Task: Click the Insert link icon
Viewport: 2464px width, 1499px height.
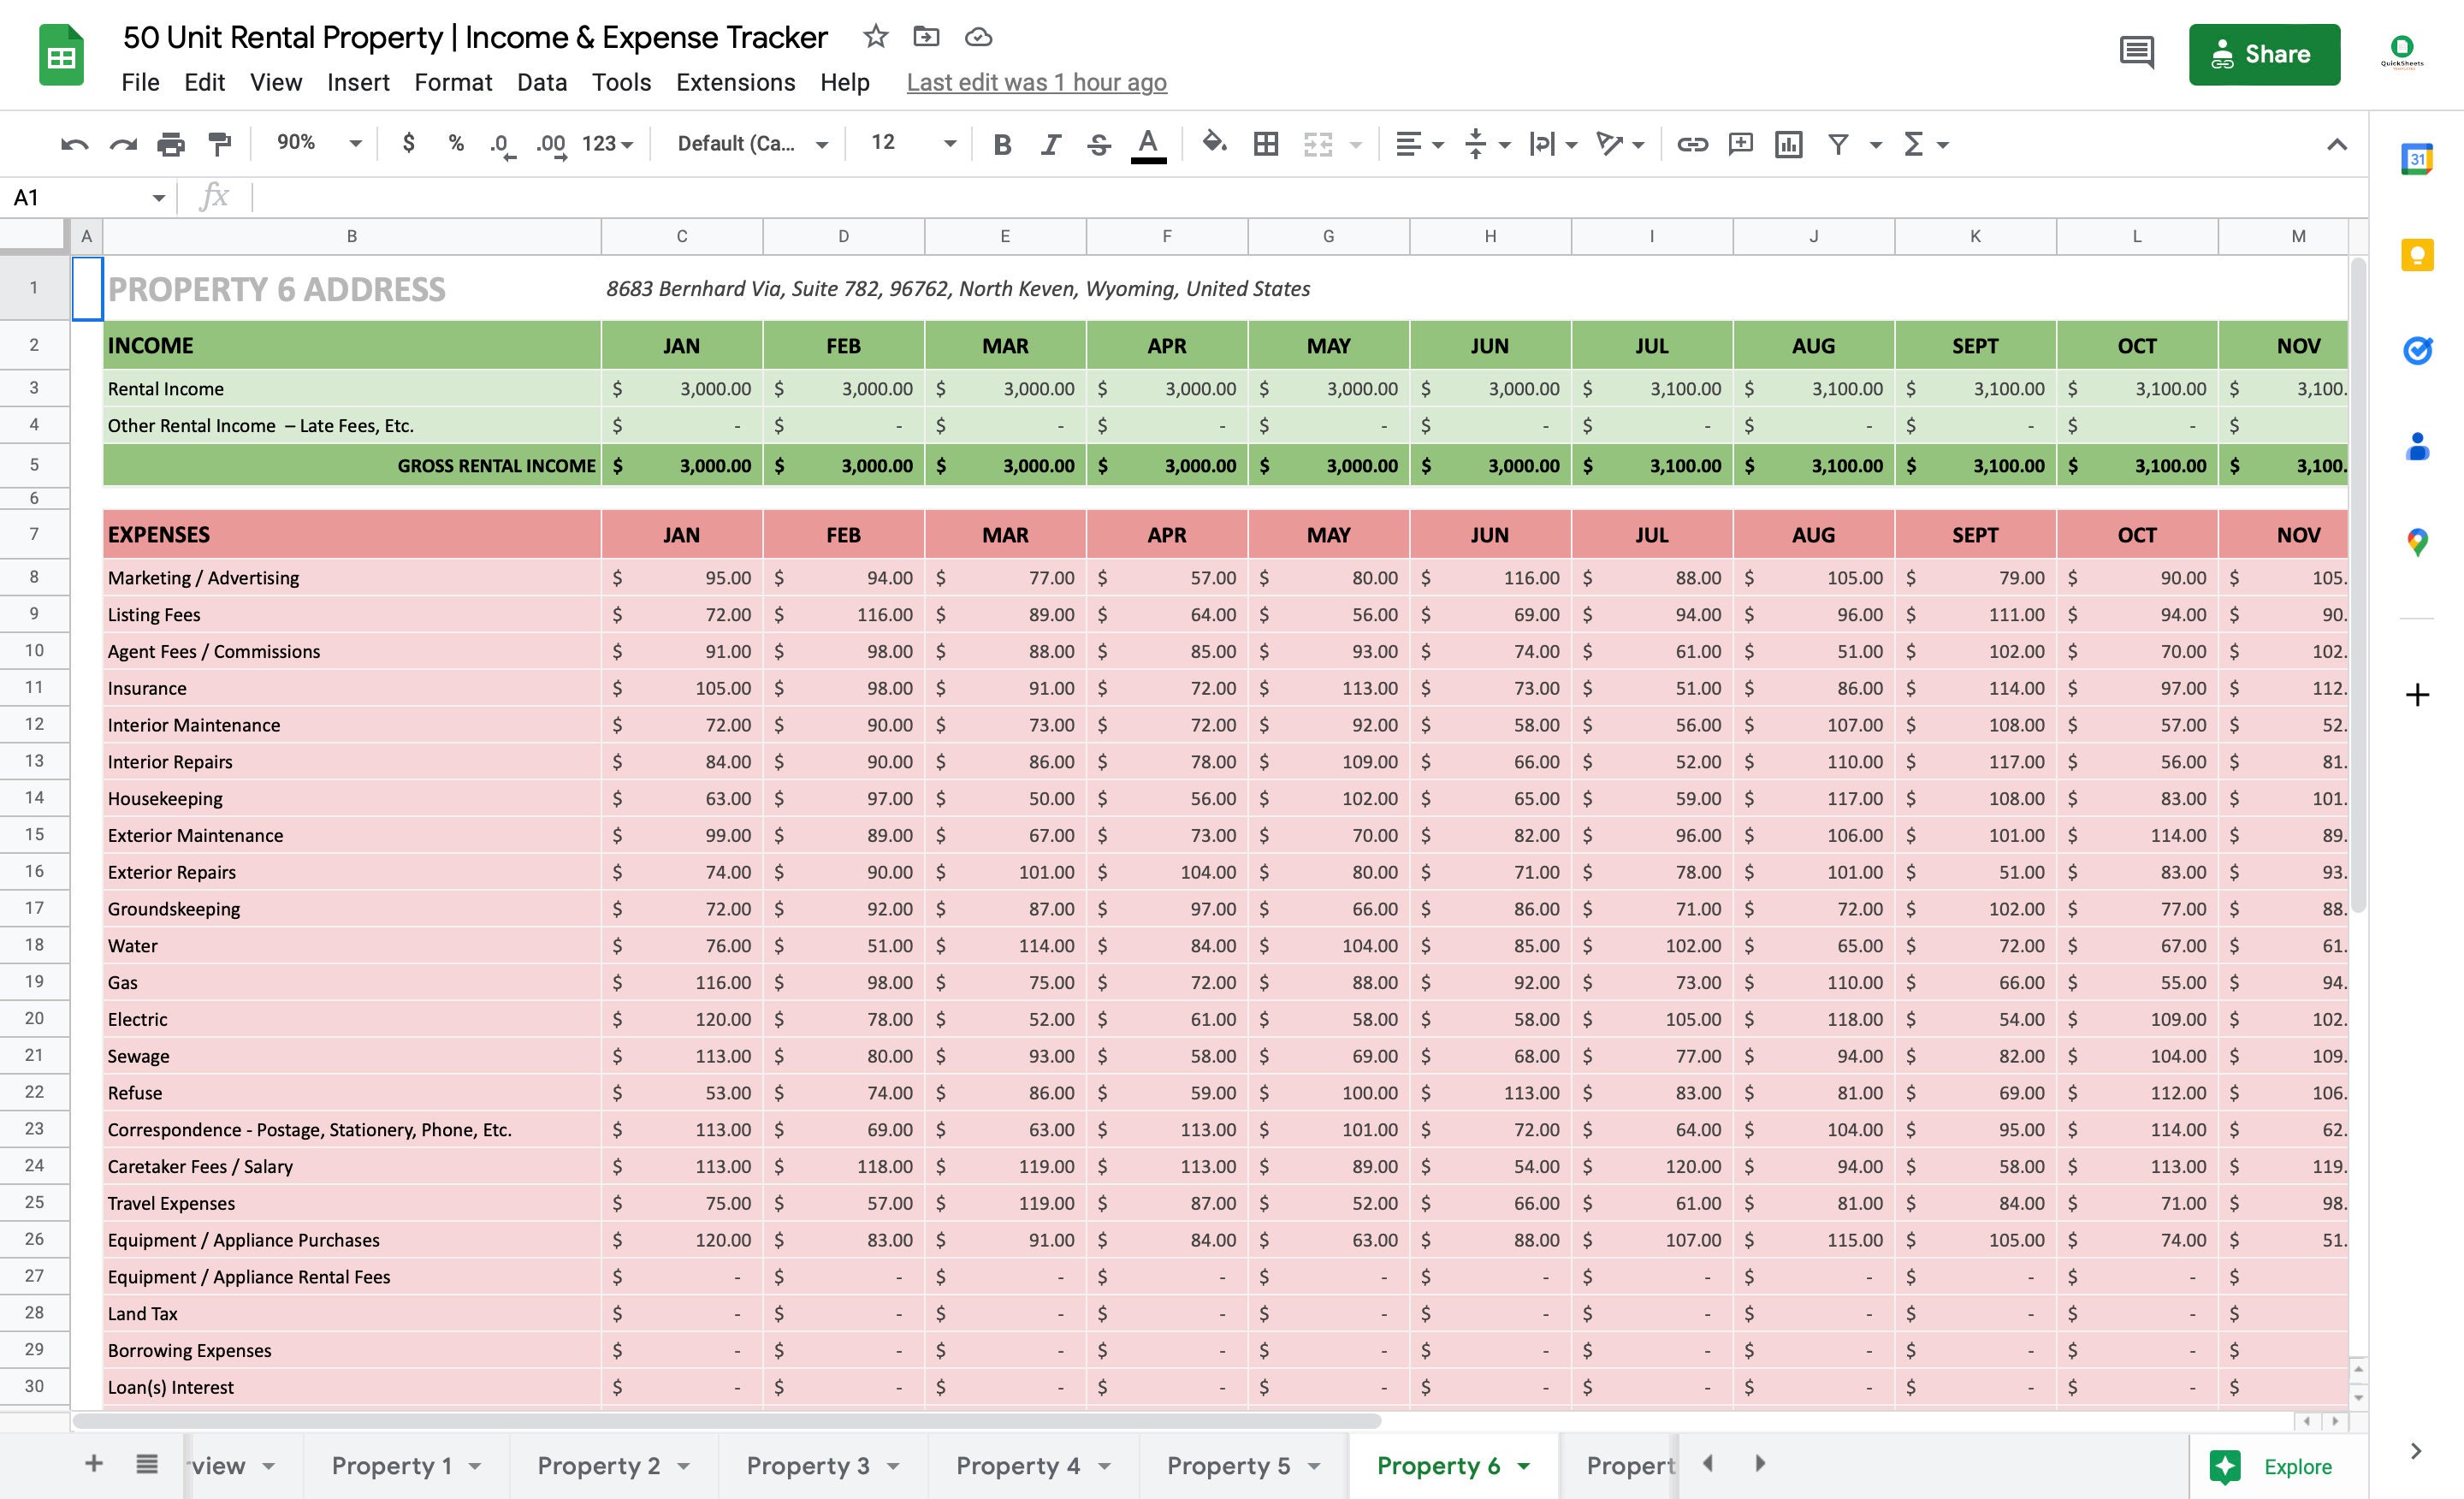Action: (1692, 145)
